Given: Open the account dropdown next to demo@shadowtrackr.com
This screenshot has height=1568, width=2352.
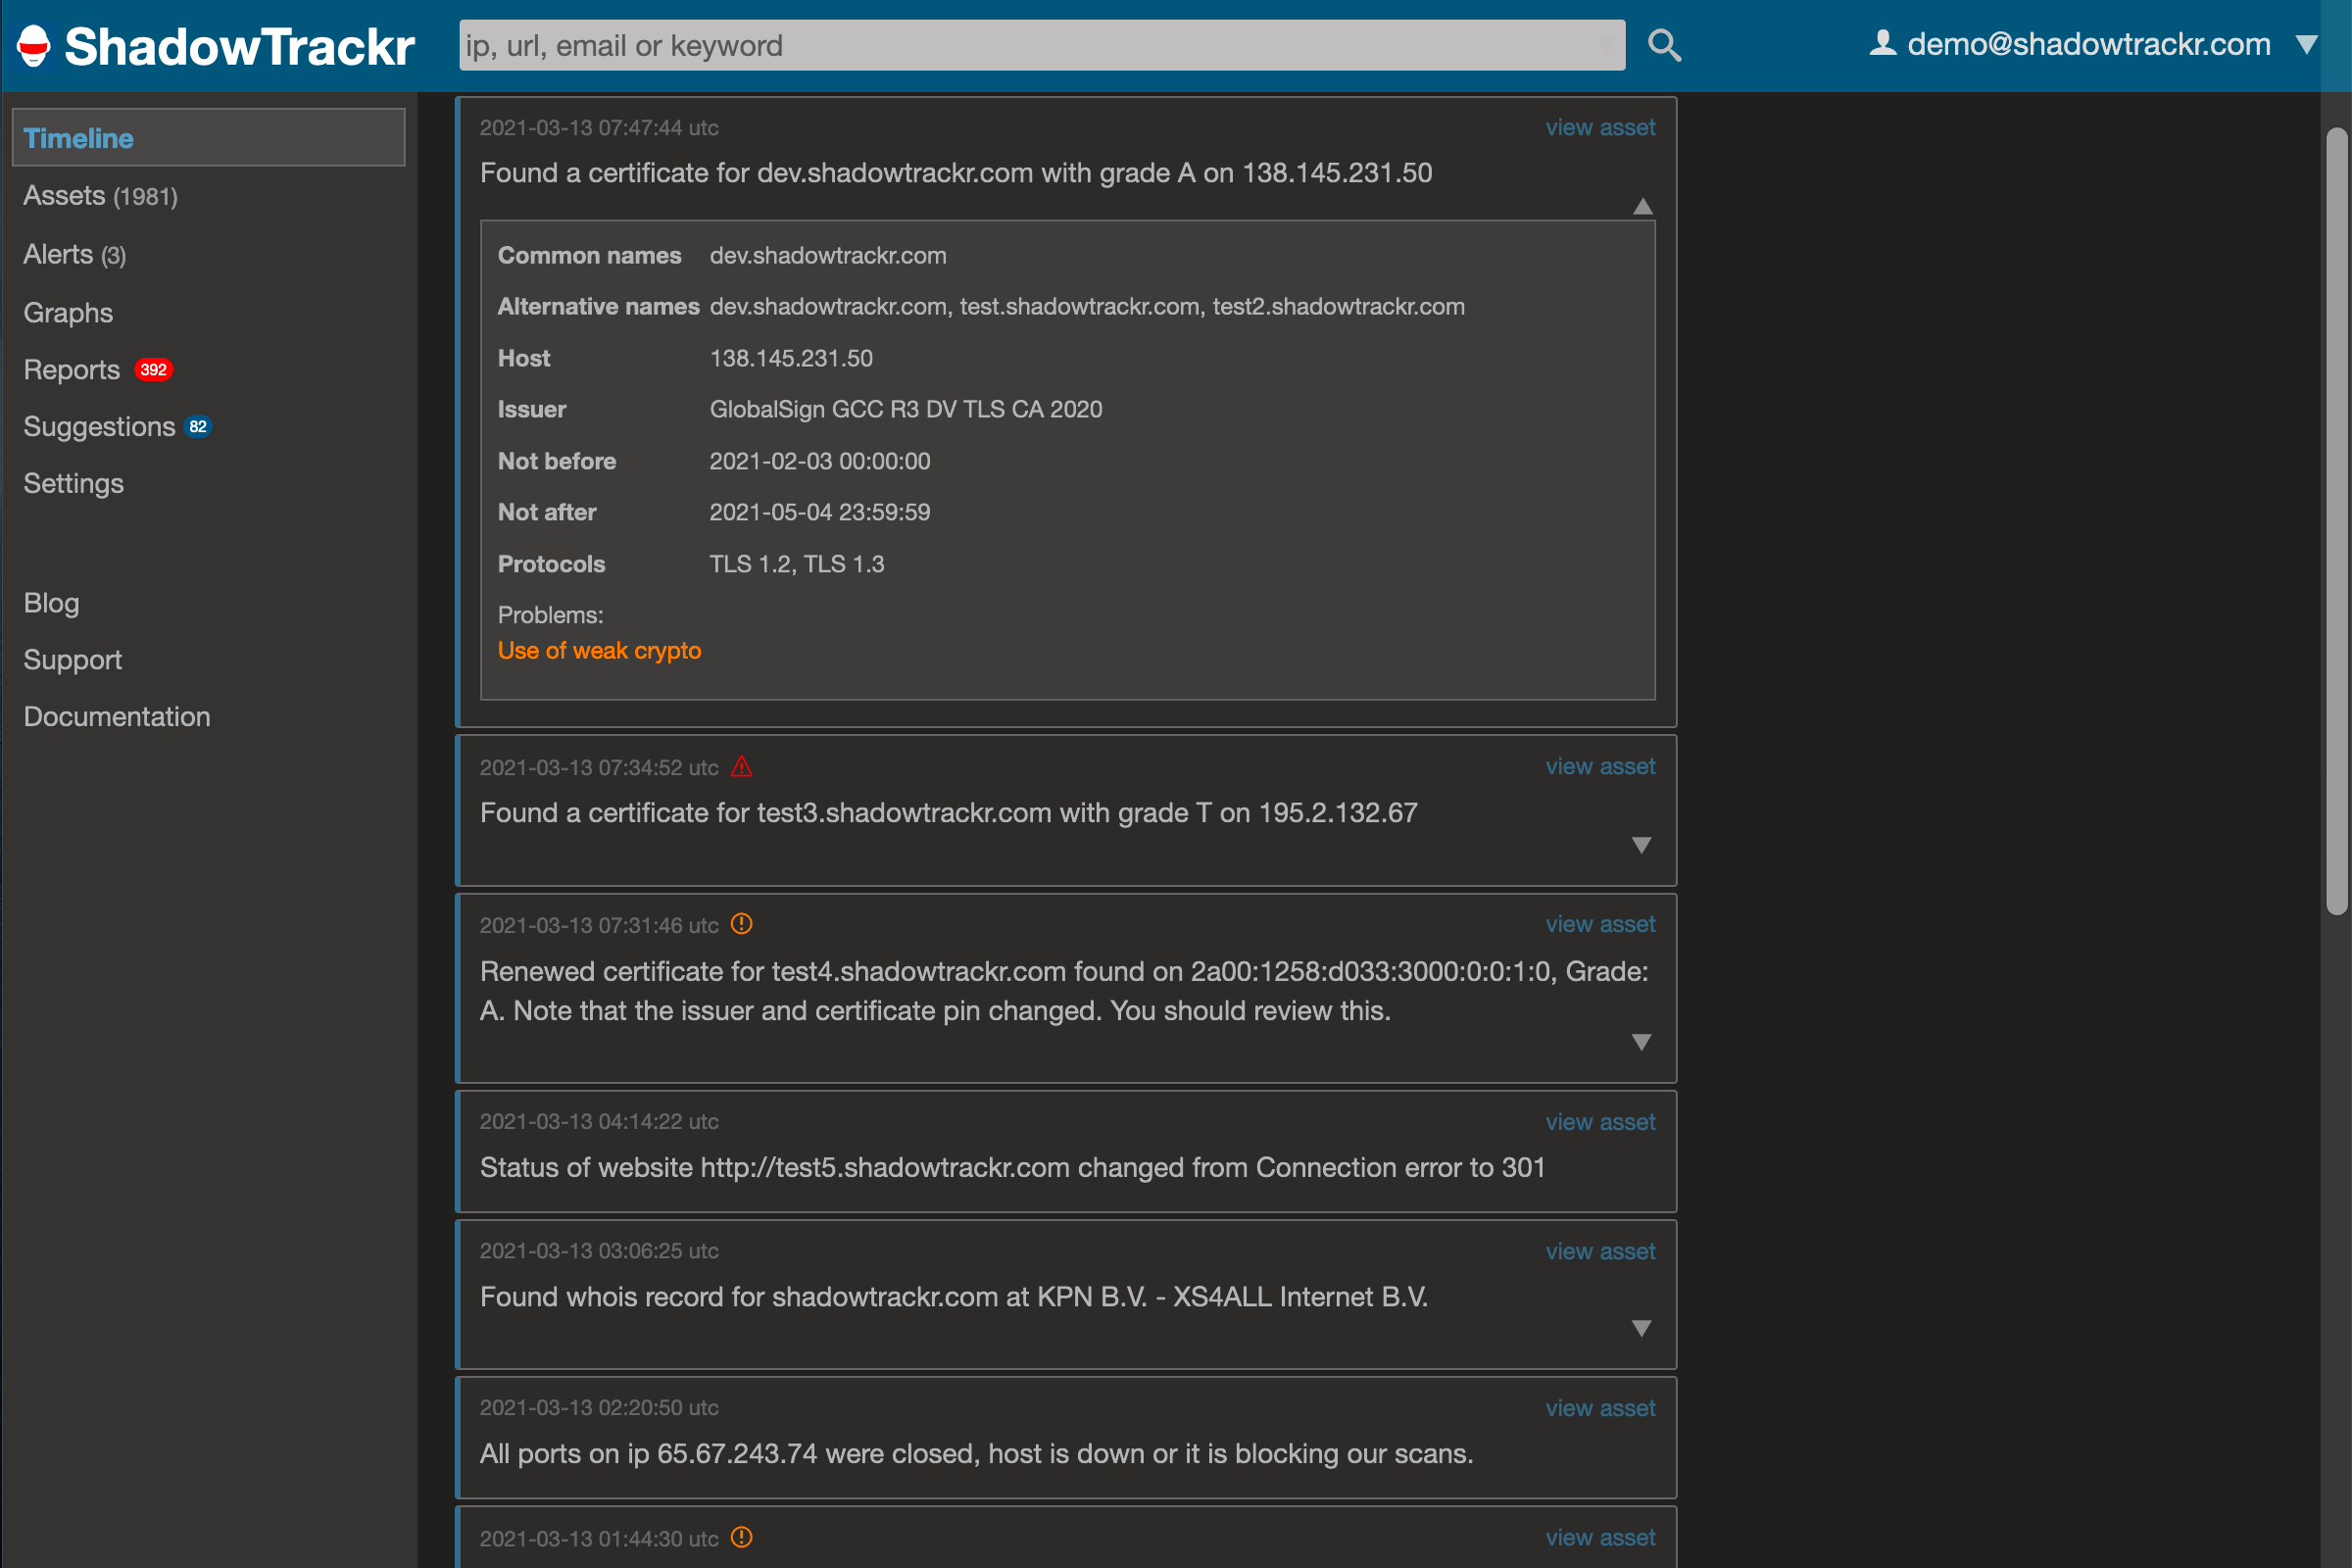Looking at the screenshot, I should click(x=2306, y=44).
